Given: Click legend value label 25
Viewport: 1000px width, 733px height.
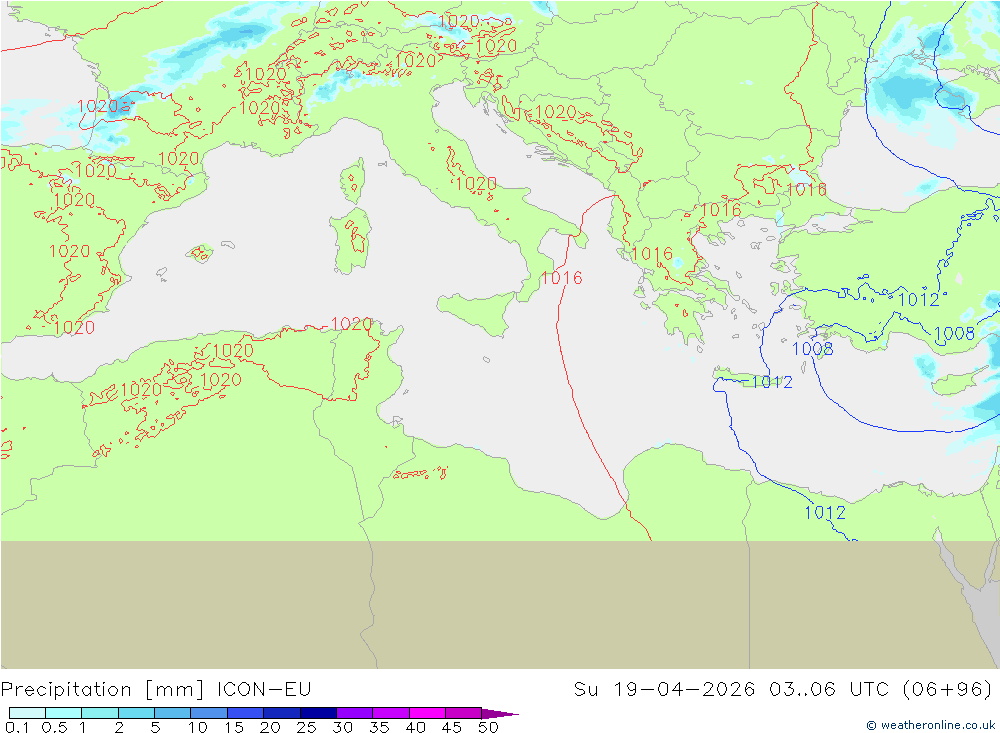Looking at the screenshot, I should (x=306, y=727).
